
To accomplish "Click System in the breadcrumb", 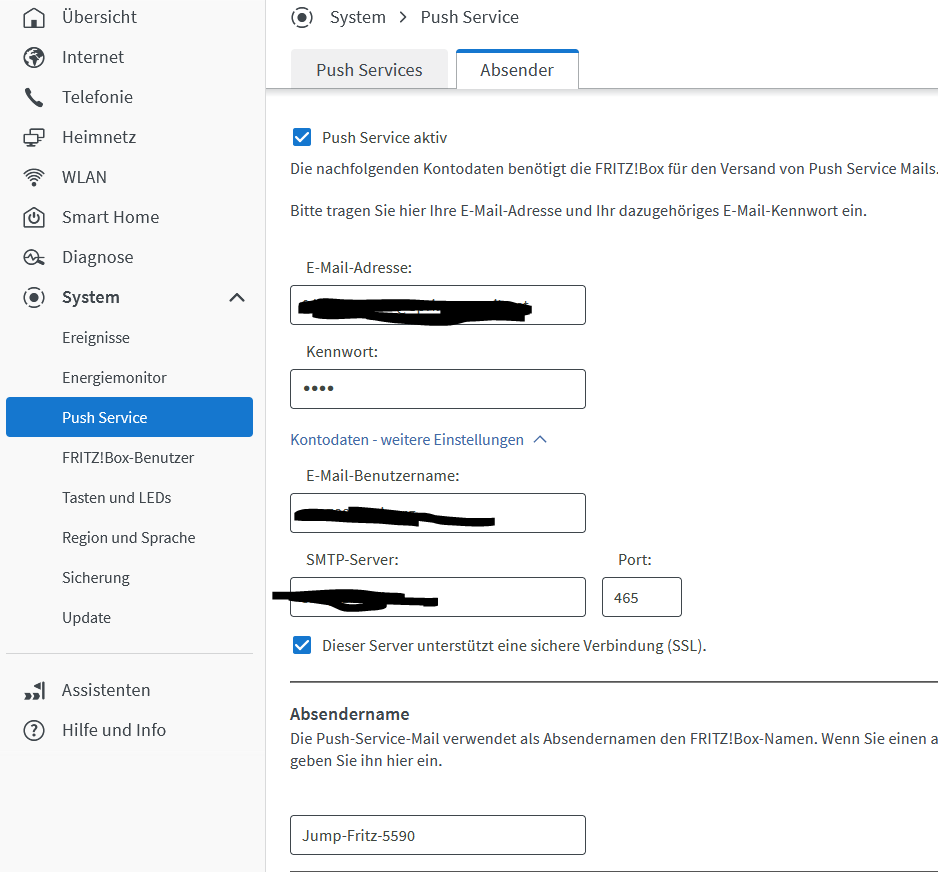I will [x=358, y=17].
